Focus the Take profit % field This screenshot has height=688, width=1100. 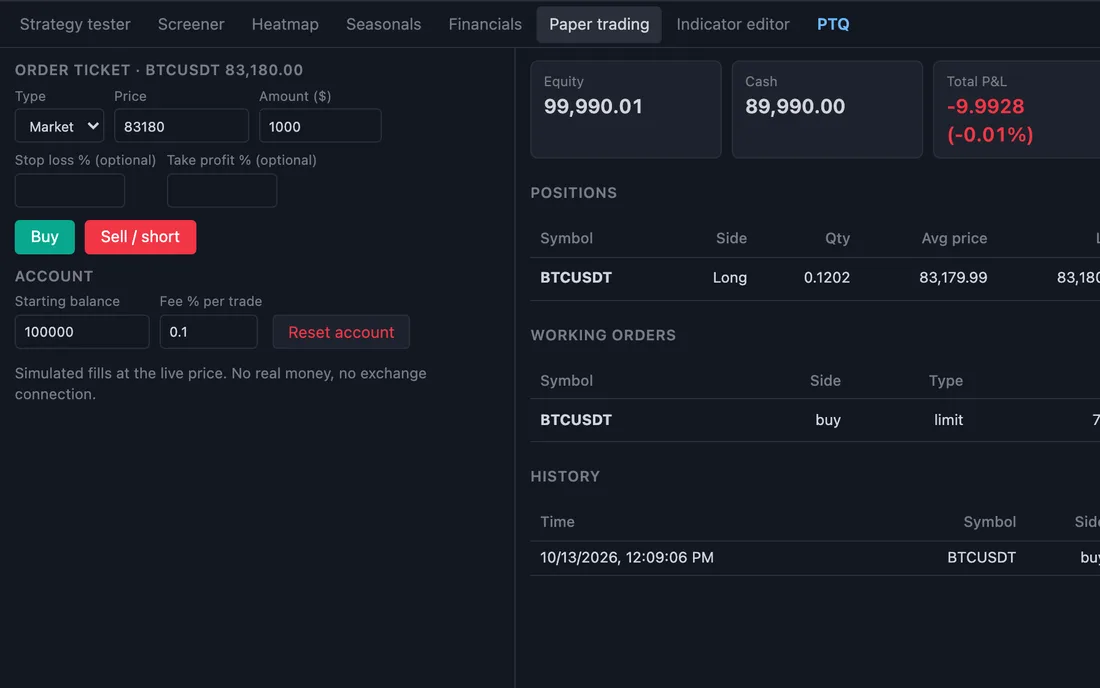tap(222, 190)
